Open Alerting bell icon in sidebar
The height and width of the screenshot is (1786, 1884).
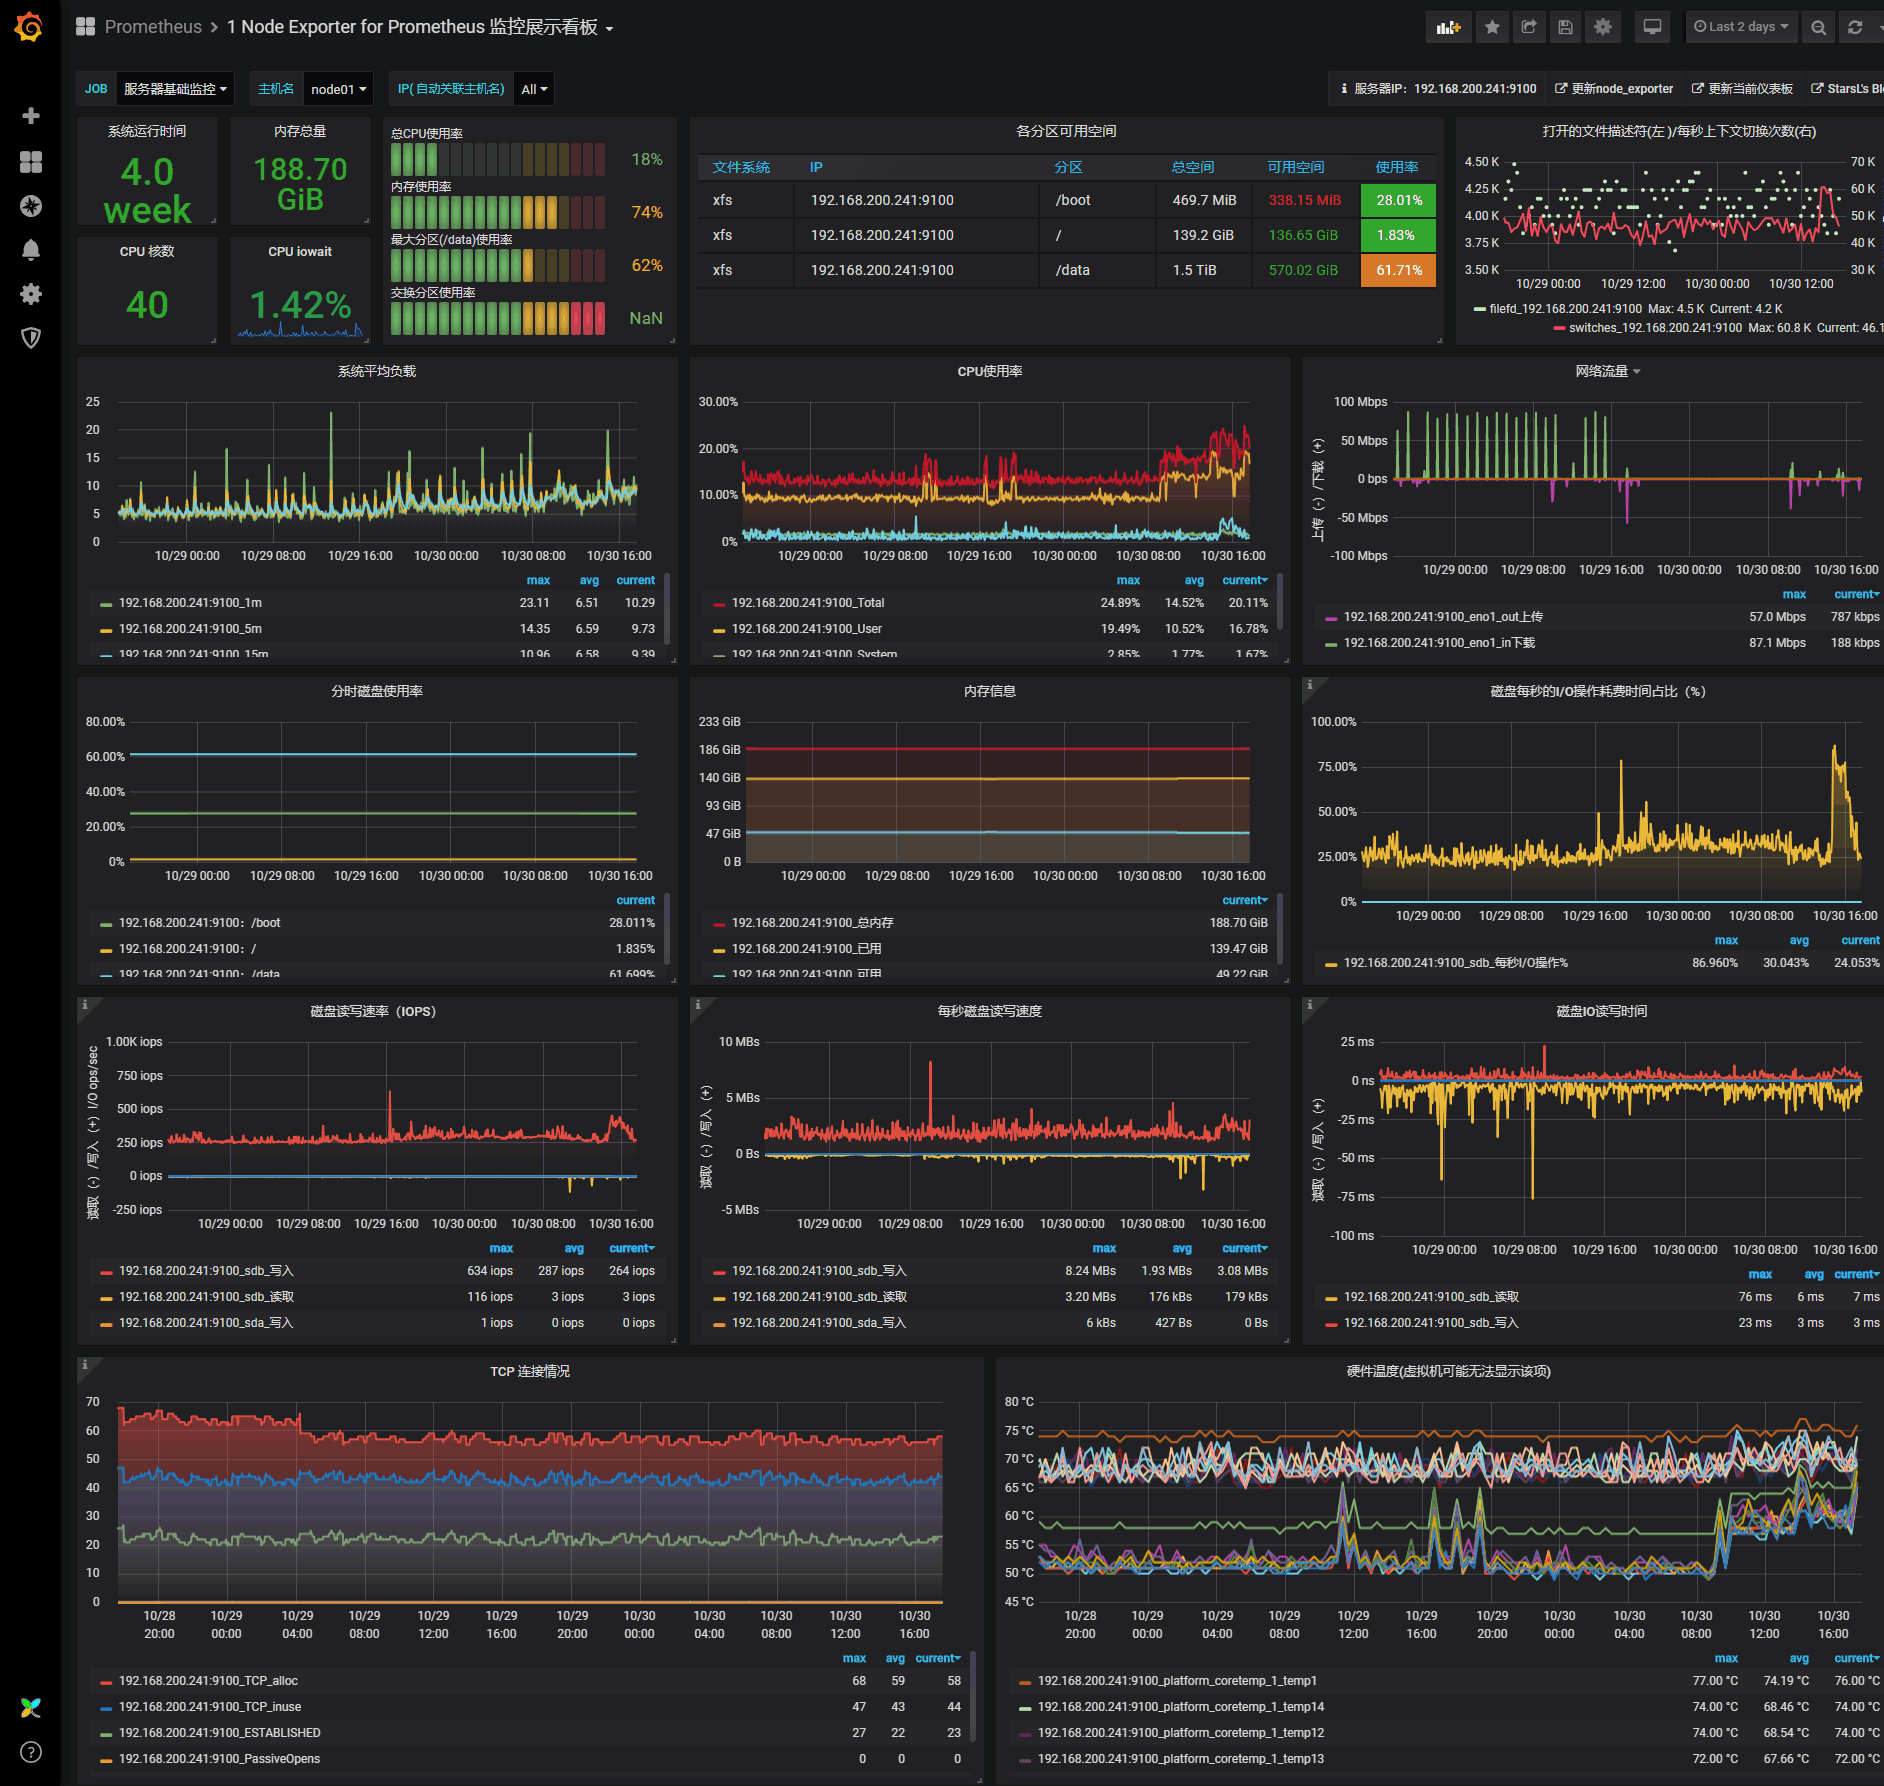click(31, 250)
